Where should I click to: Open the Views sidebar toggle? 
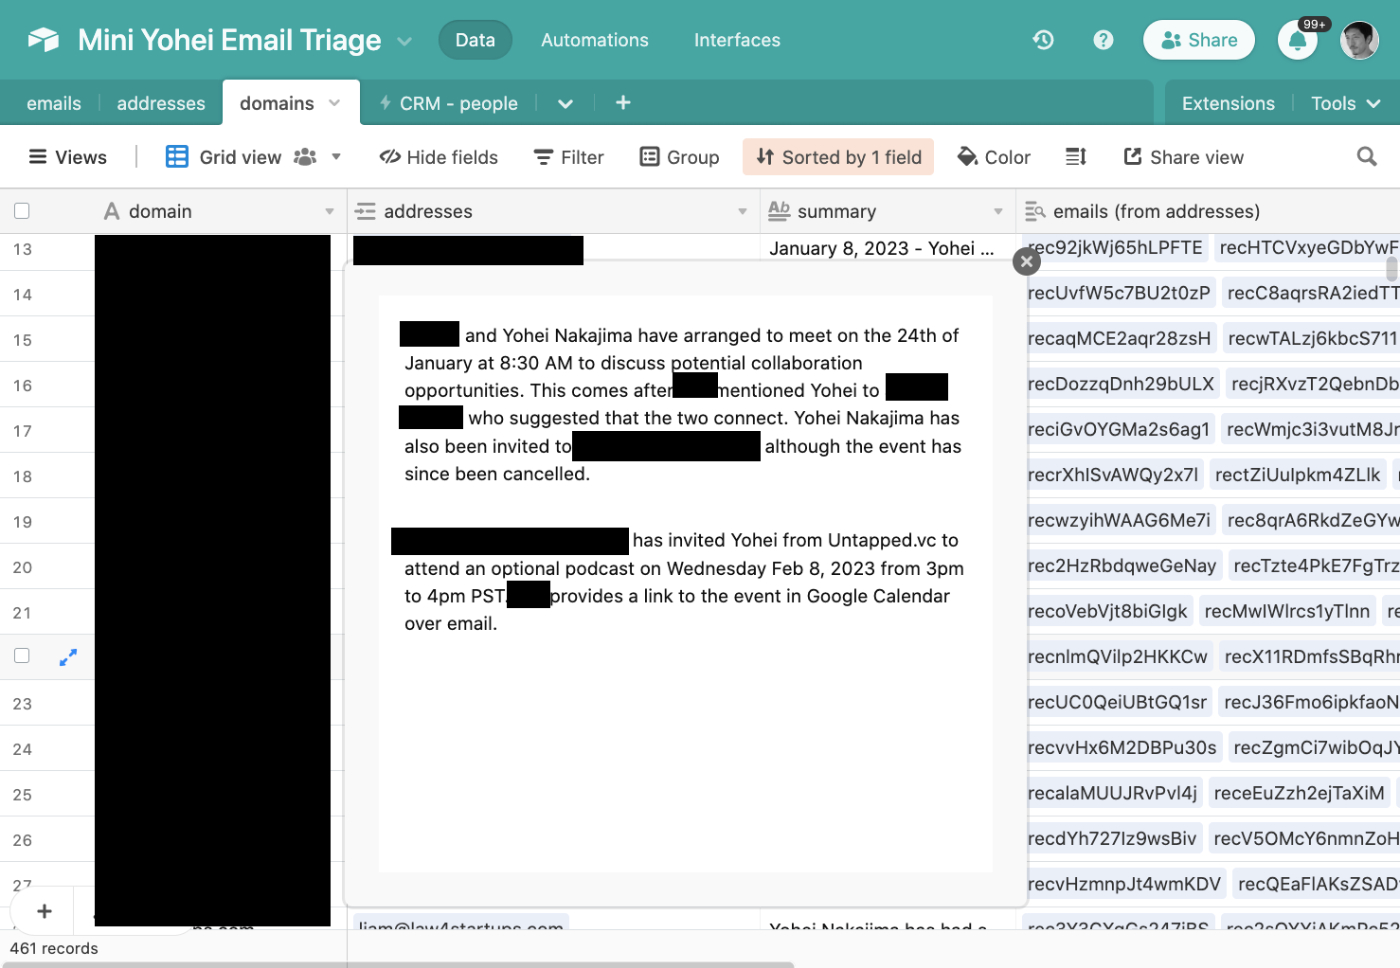(68, 157)
